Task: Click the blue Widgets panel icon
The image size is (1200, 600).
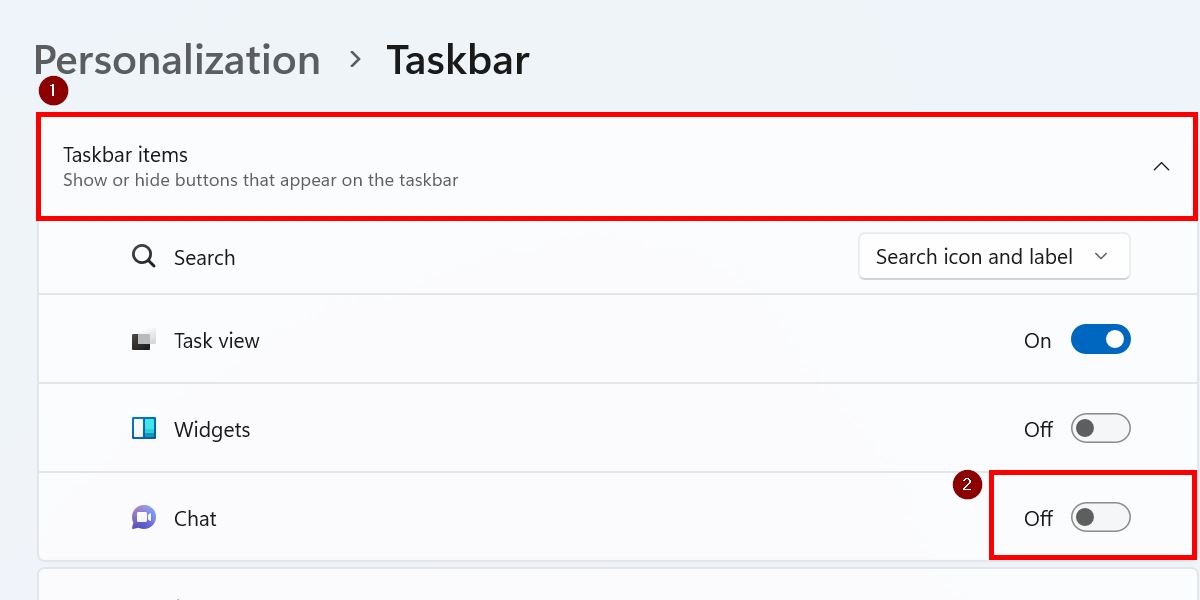Action: click(143, 429)
